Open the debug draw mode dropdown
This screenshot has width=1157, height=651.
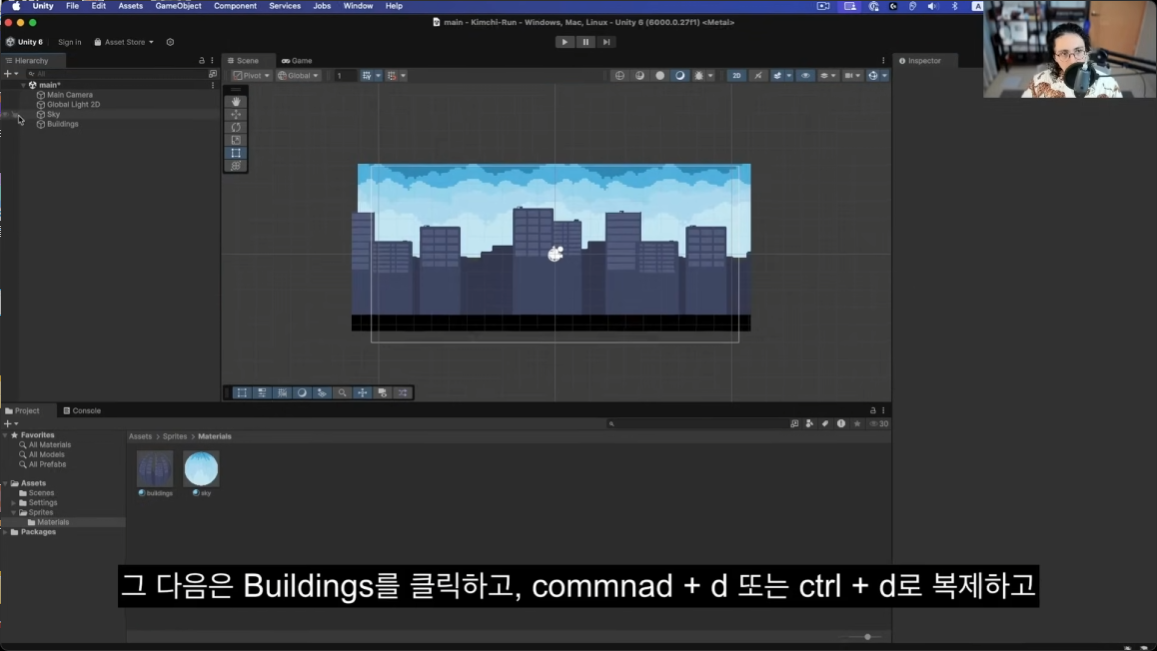click(711, 75)
